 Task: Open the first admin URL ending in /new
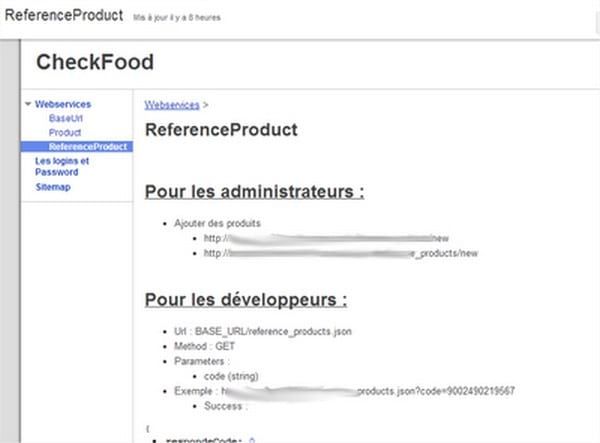click(329, 239)
